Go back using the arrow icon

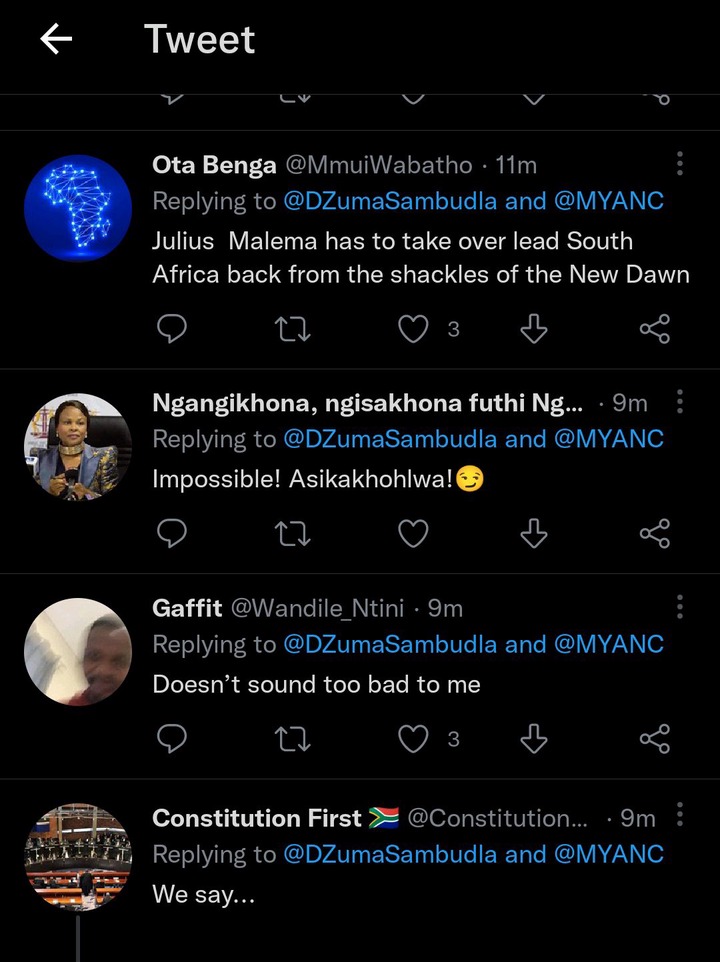[56, 39]
